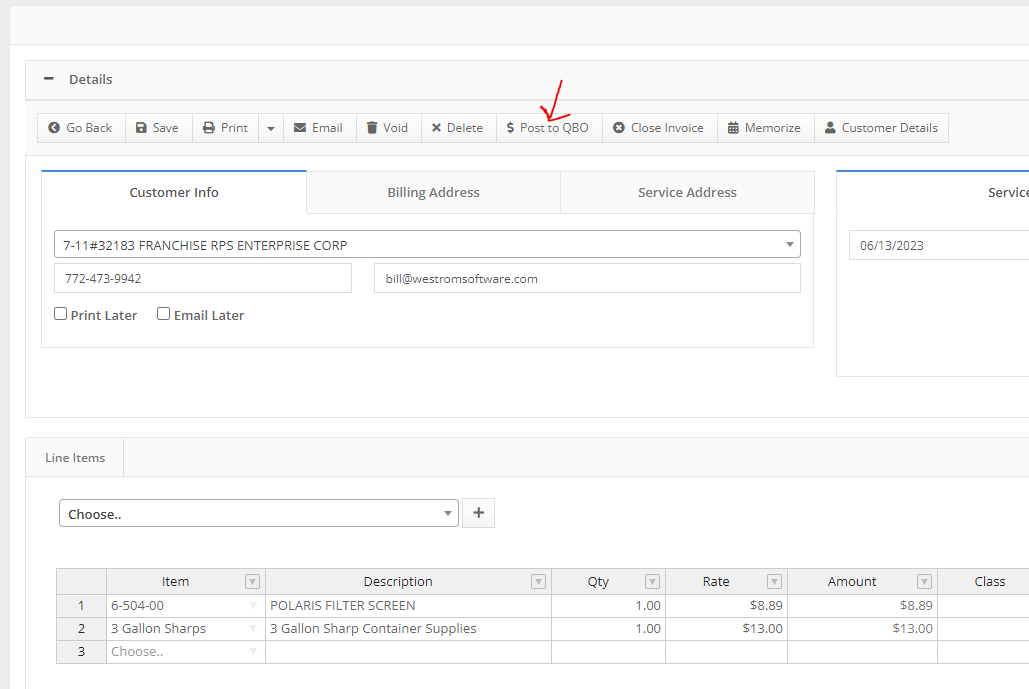Switch to the Billing Address tab
Screen dimensions: 1029x689
[433, 192]
